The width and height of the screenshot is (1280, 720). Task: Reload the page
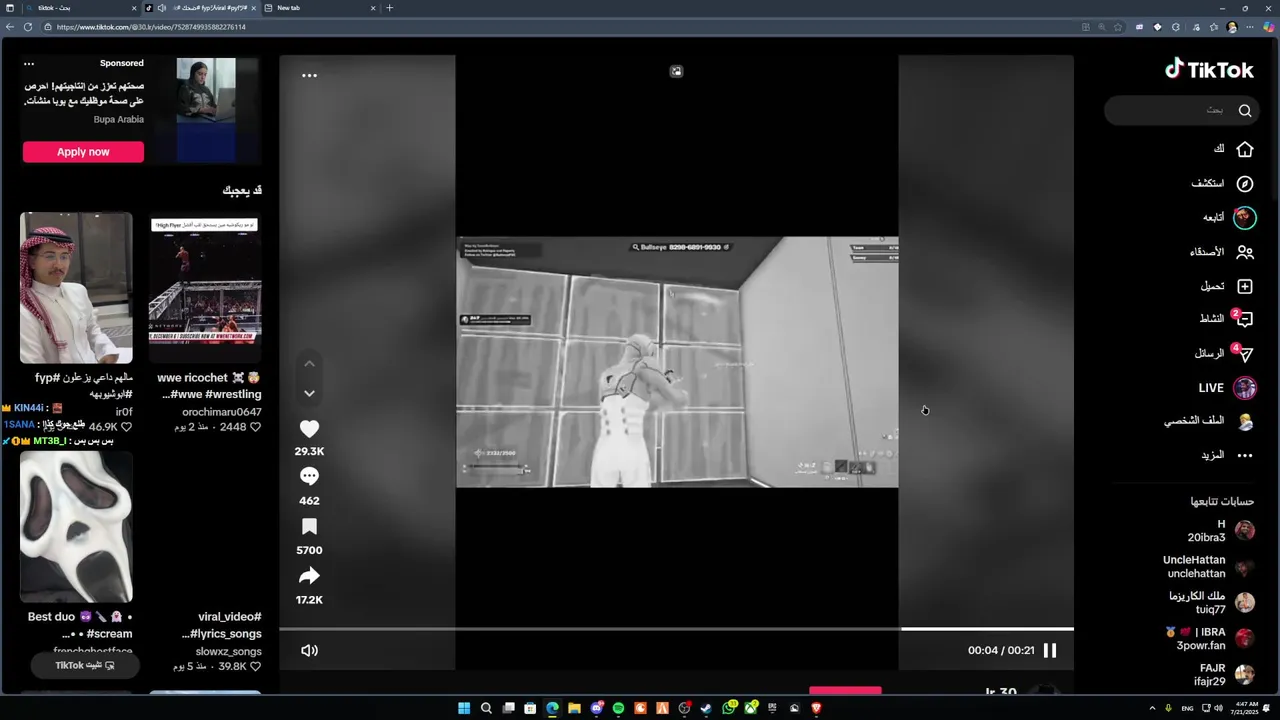click(x=28, y=27)
